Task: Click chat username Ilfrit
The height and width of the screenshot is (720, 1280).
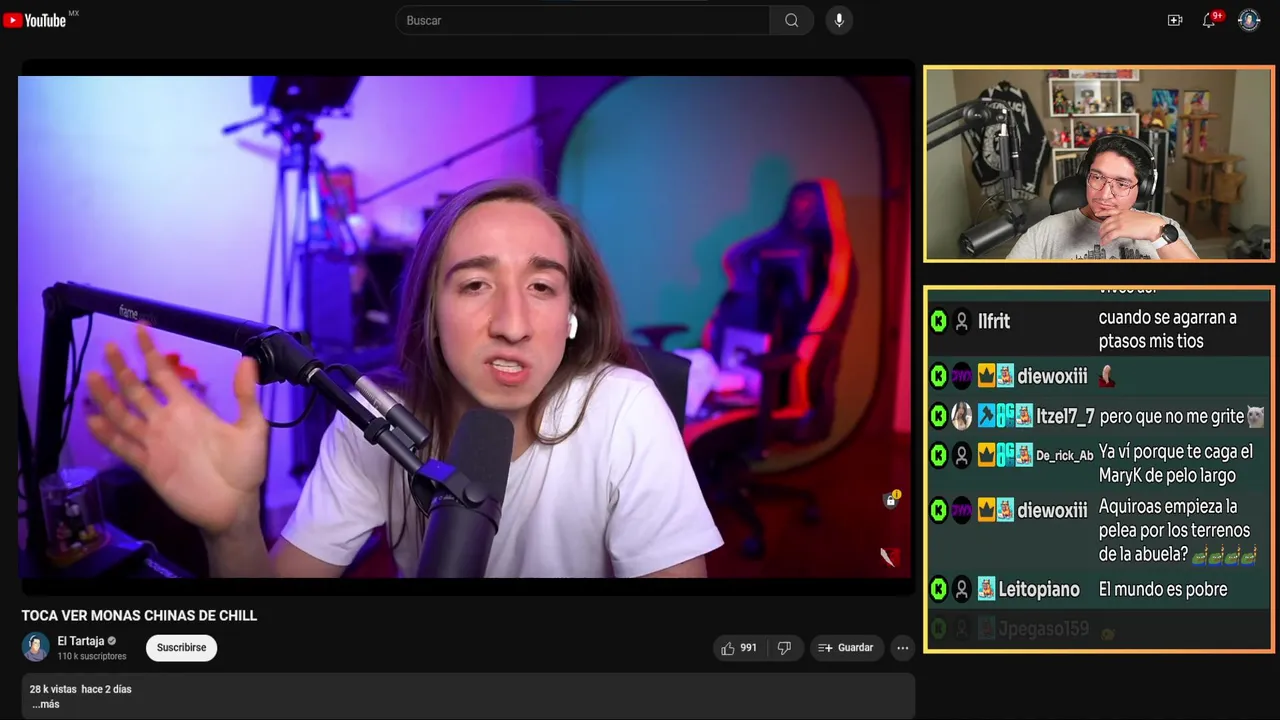Action: [994, 322]
